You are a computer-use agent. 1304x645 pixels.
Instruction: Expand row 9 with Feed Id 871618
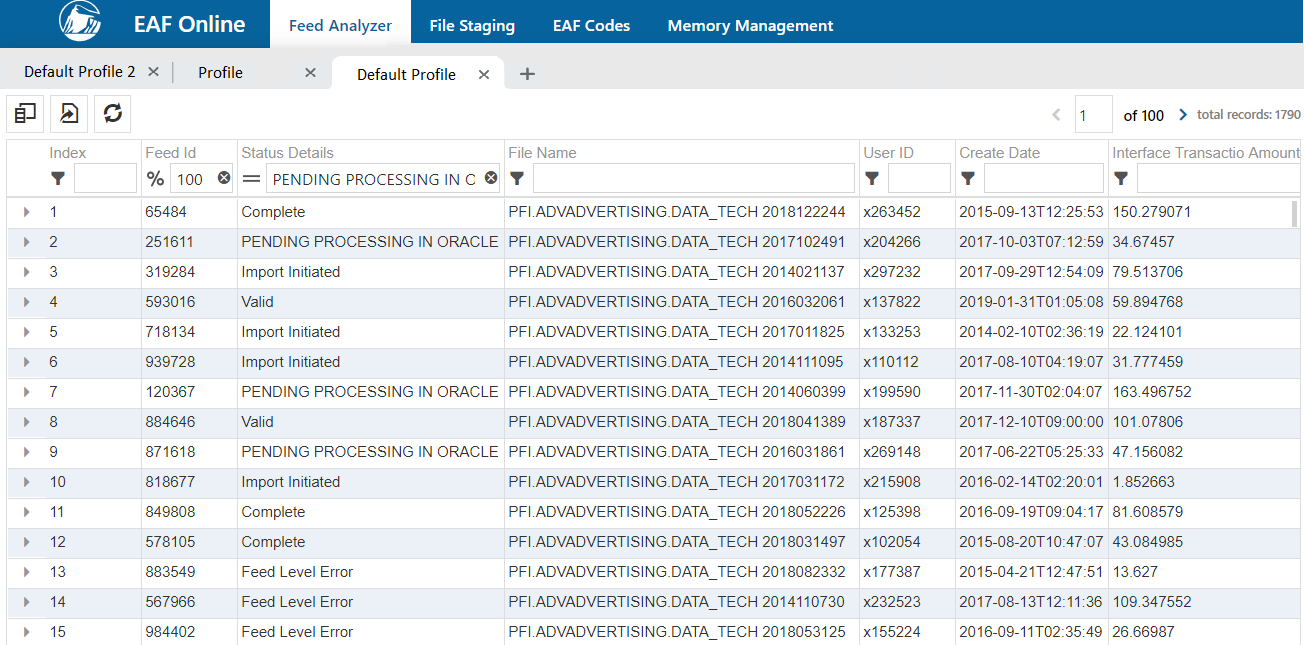(26, 452)
